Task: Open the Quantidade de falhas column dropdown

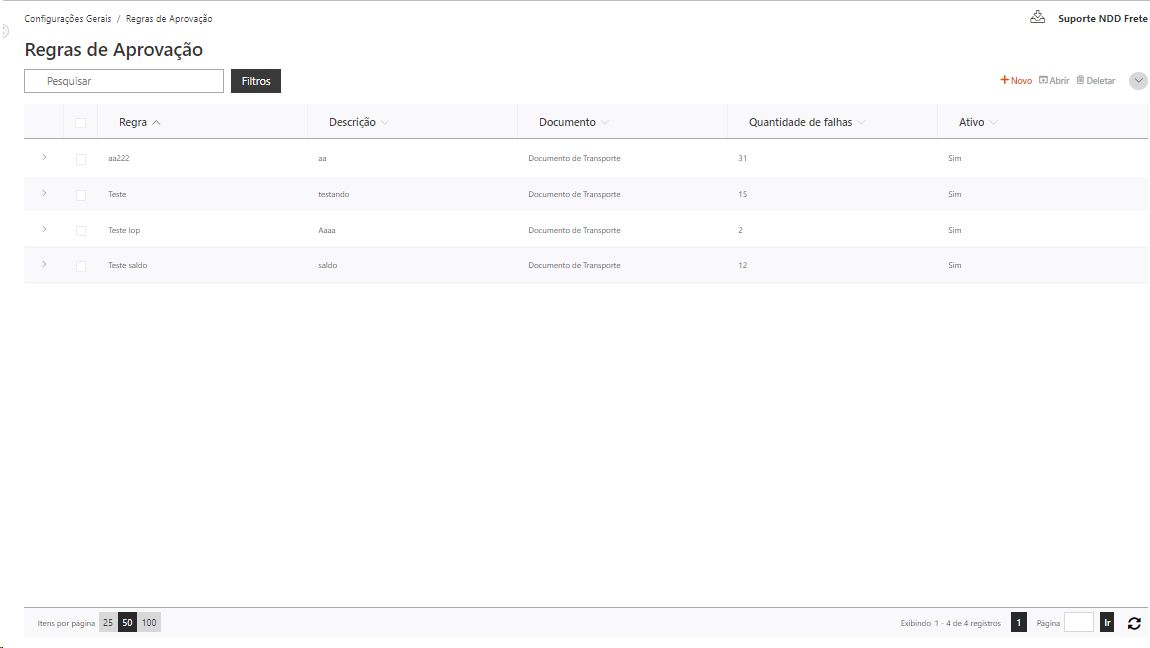Action: [x=861, y=121]
